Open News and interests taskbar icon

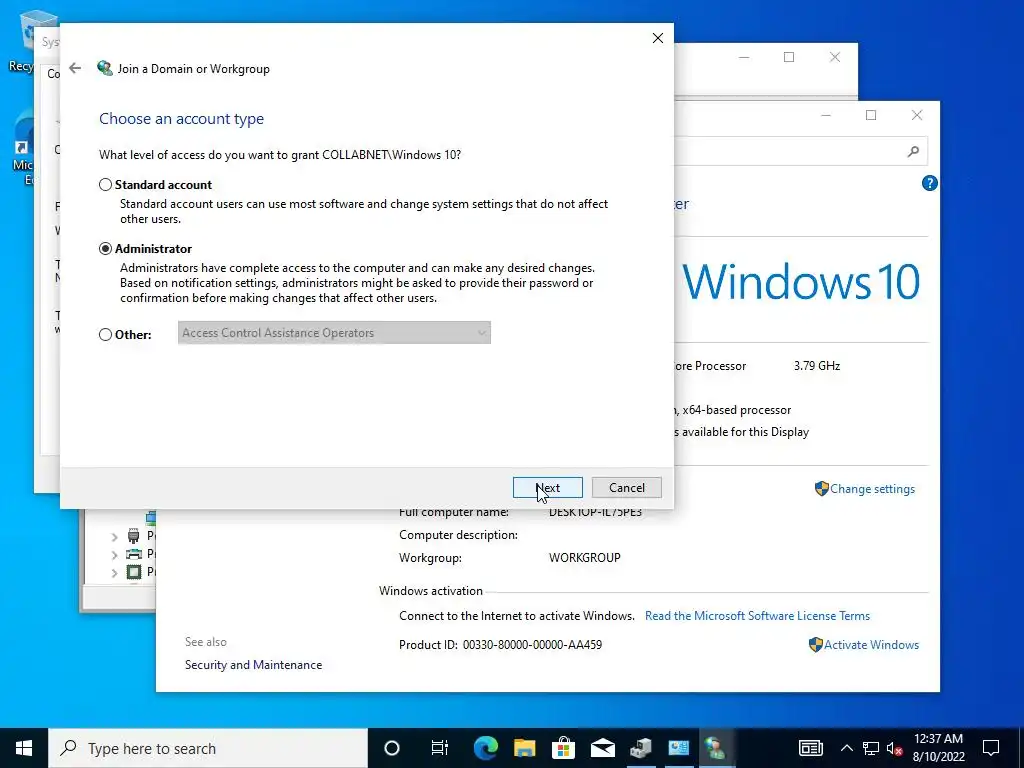[810, 748]
